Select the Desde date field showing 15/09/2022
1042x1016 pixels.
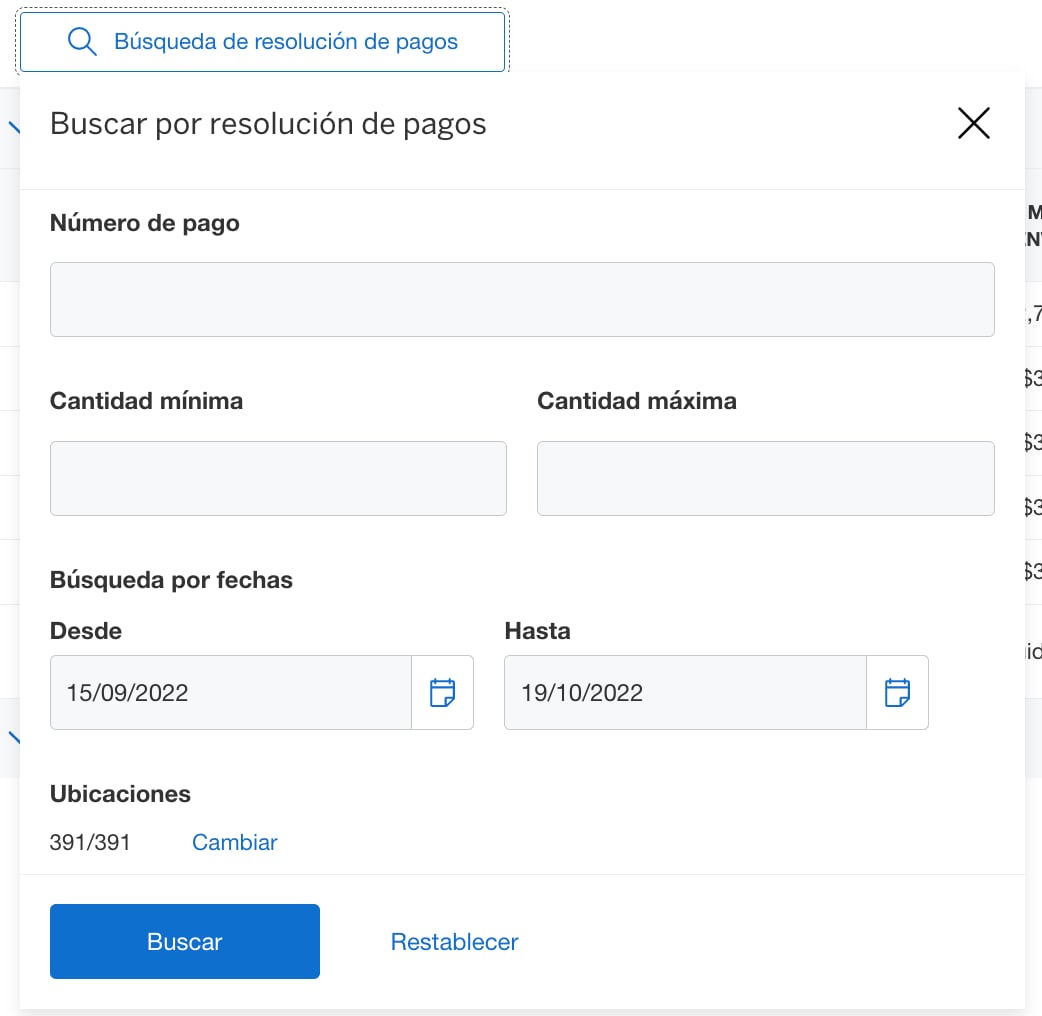[x=230, y=692]
